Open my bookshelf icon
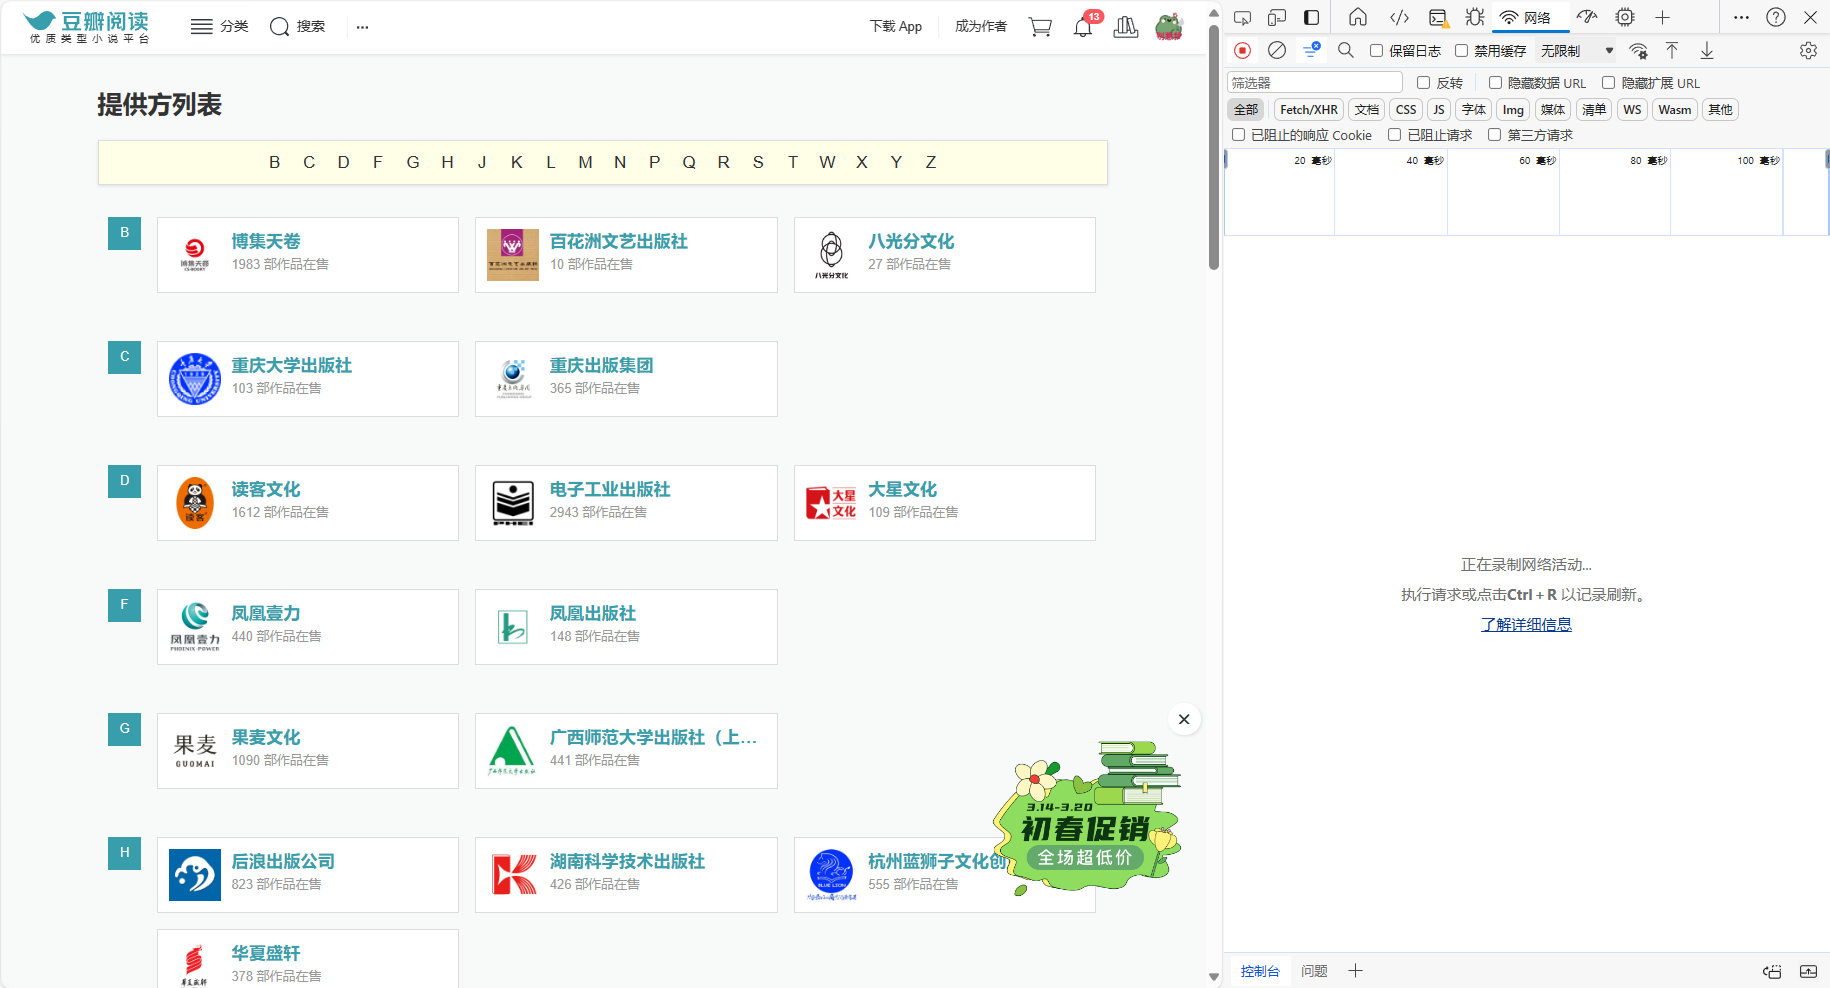This screenshot has height=988, width=1830. point(1126,27)
